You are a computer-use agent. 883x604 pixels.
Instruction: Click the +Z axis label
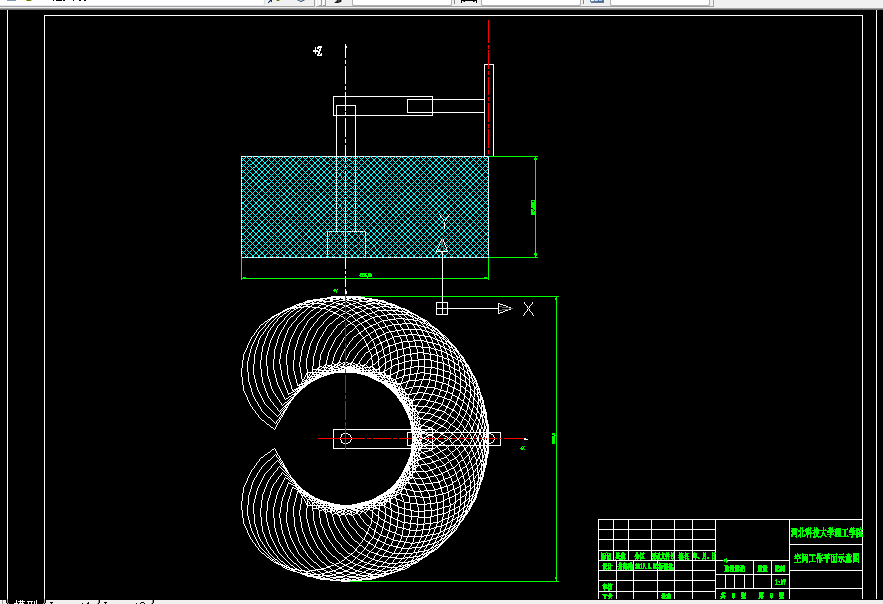coord(318,51)
